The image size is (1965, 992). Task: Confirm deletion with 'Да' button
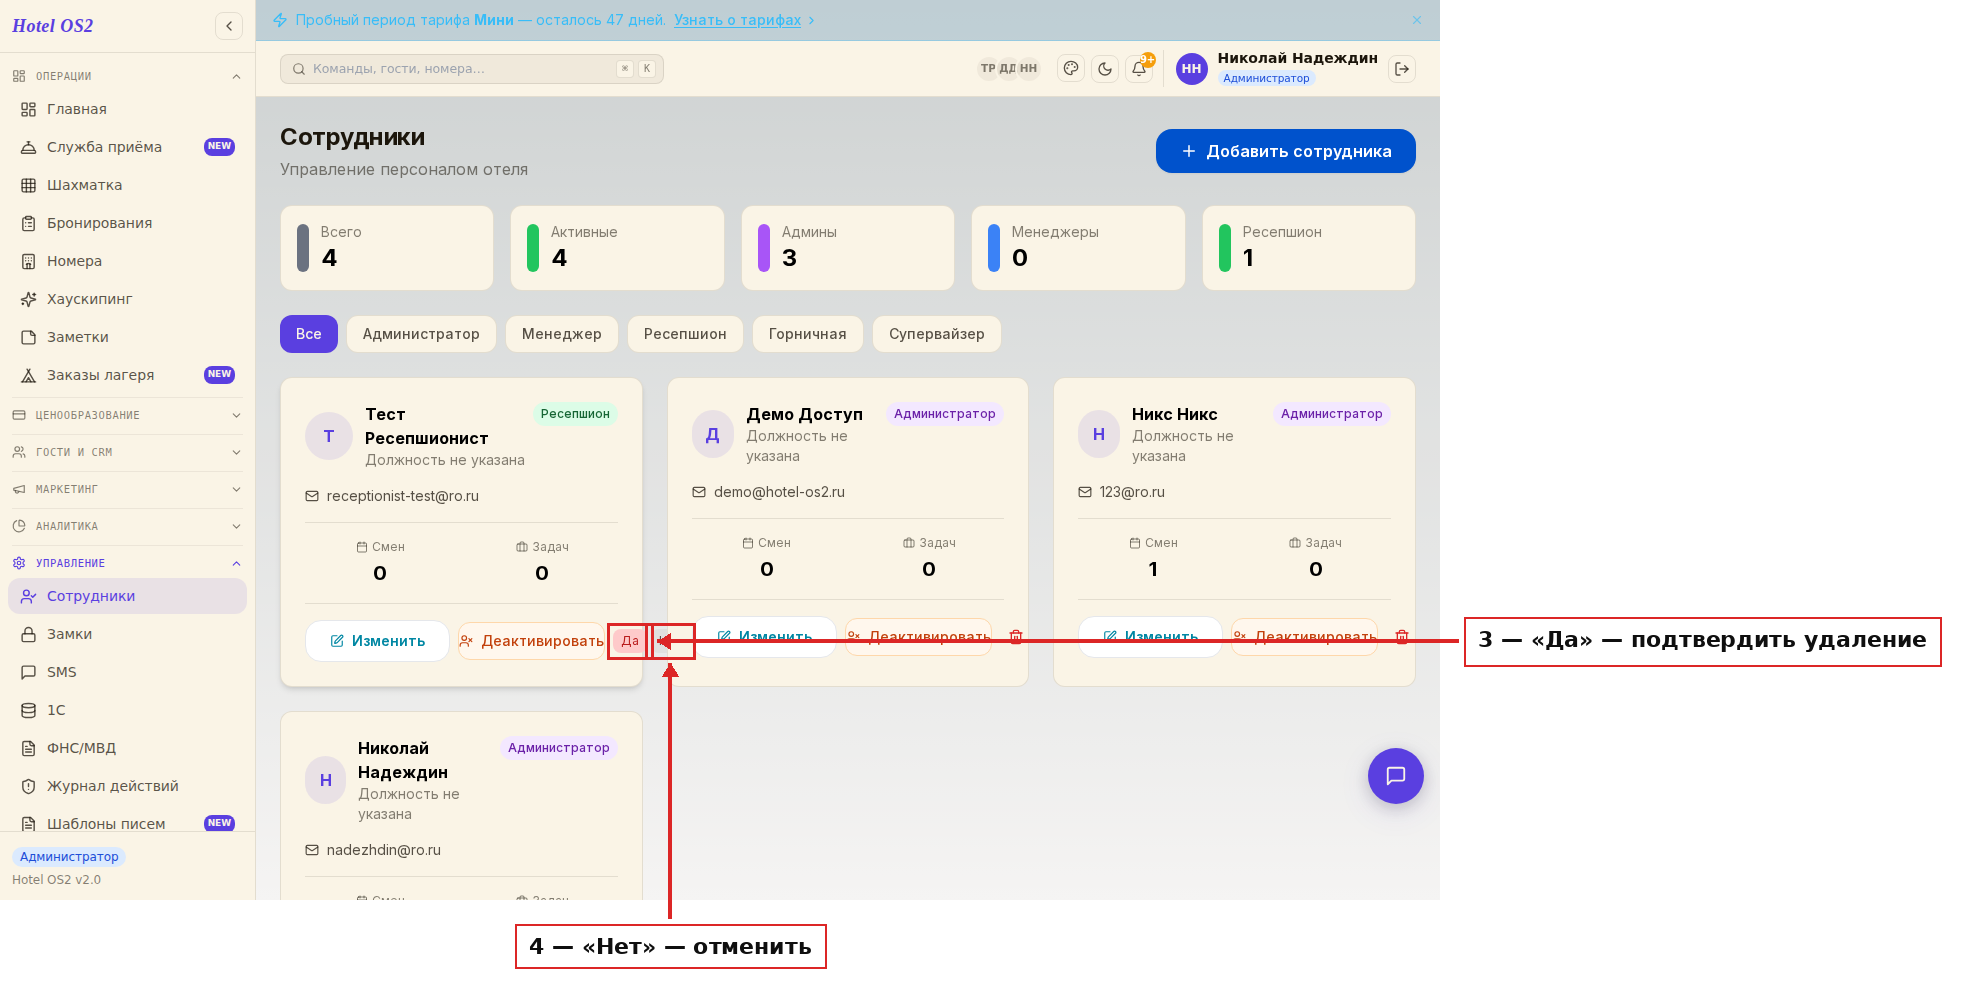pyautogui.click(x=630, y=641)
